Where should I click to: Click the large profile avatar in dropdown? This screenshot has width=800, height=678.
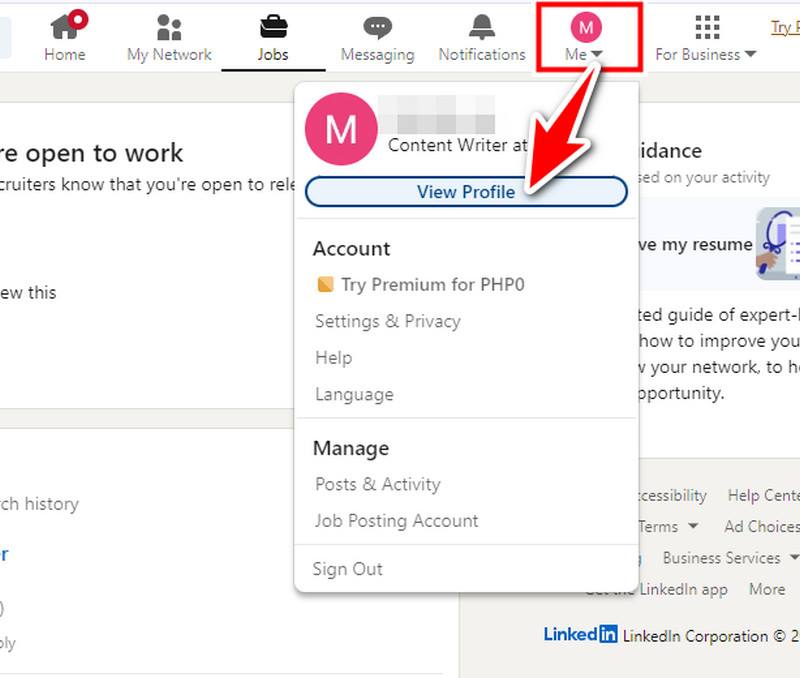coord(341,129)
